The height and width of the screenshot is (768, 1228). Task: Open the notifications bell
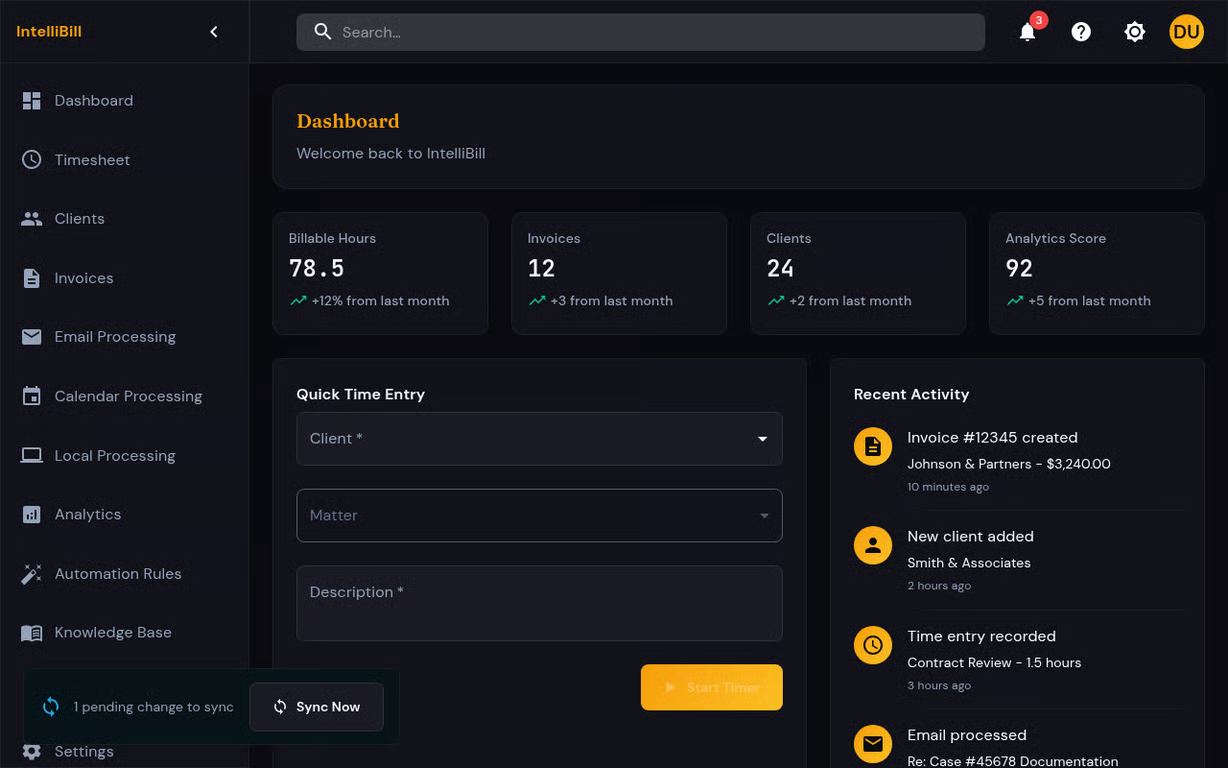[x=1027, y=32]
